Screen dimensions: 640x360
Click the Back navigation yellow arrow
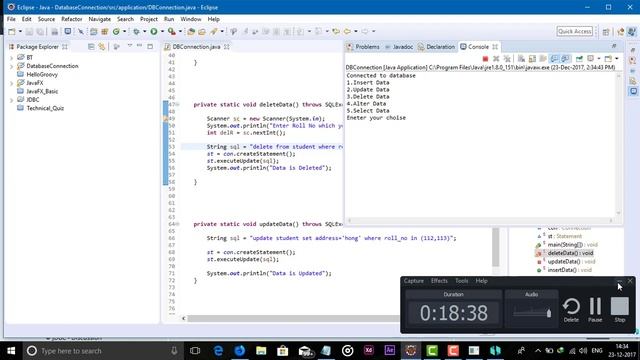coord(347,31)
